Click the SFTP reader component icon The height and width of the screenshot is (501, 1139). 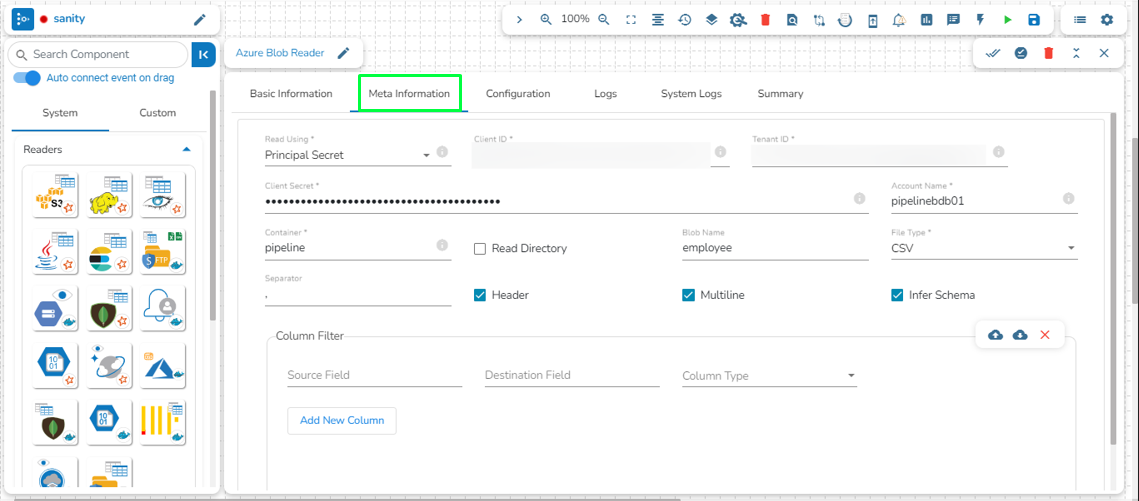[x=162, y=252]
